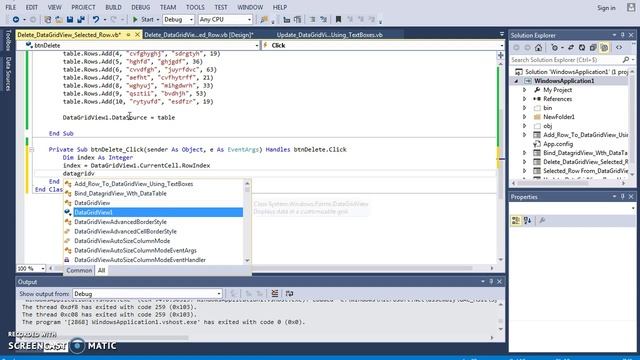
Task: Click the Sign in link
Action: click(x=606, y=8)
